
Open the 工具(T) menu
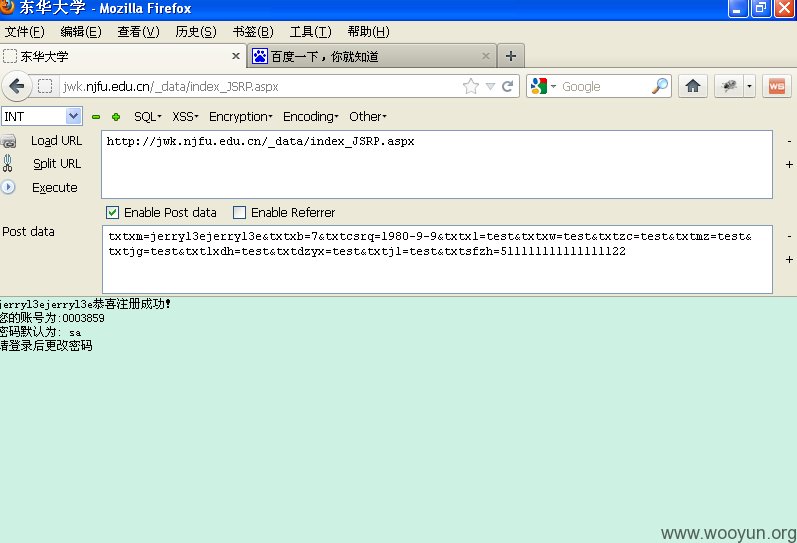311,32
